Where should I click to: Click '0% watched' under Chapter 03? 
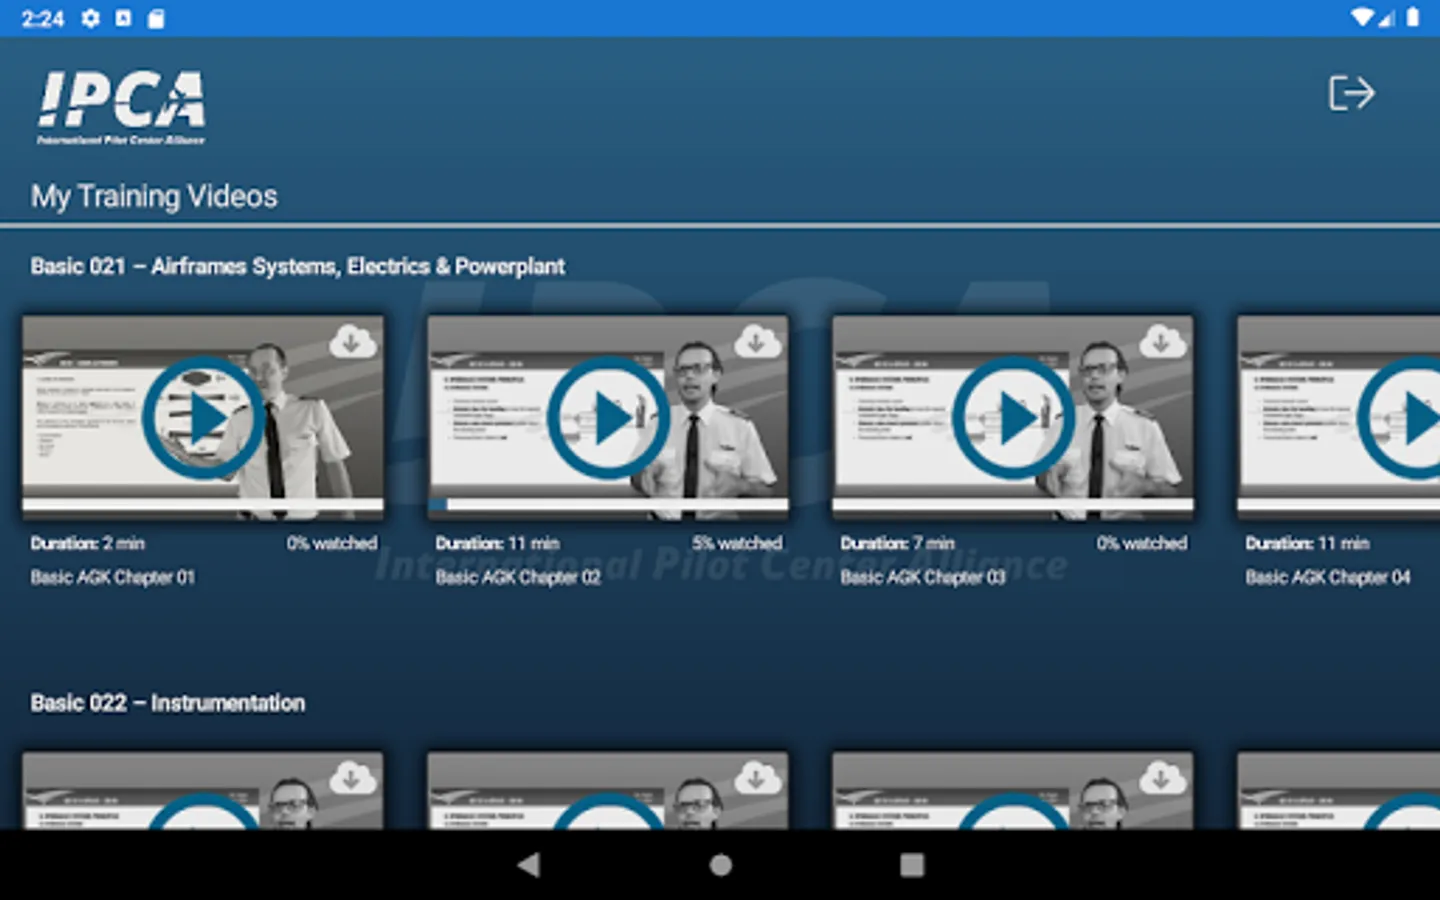tap(1142, 543)
